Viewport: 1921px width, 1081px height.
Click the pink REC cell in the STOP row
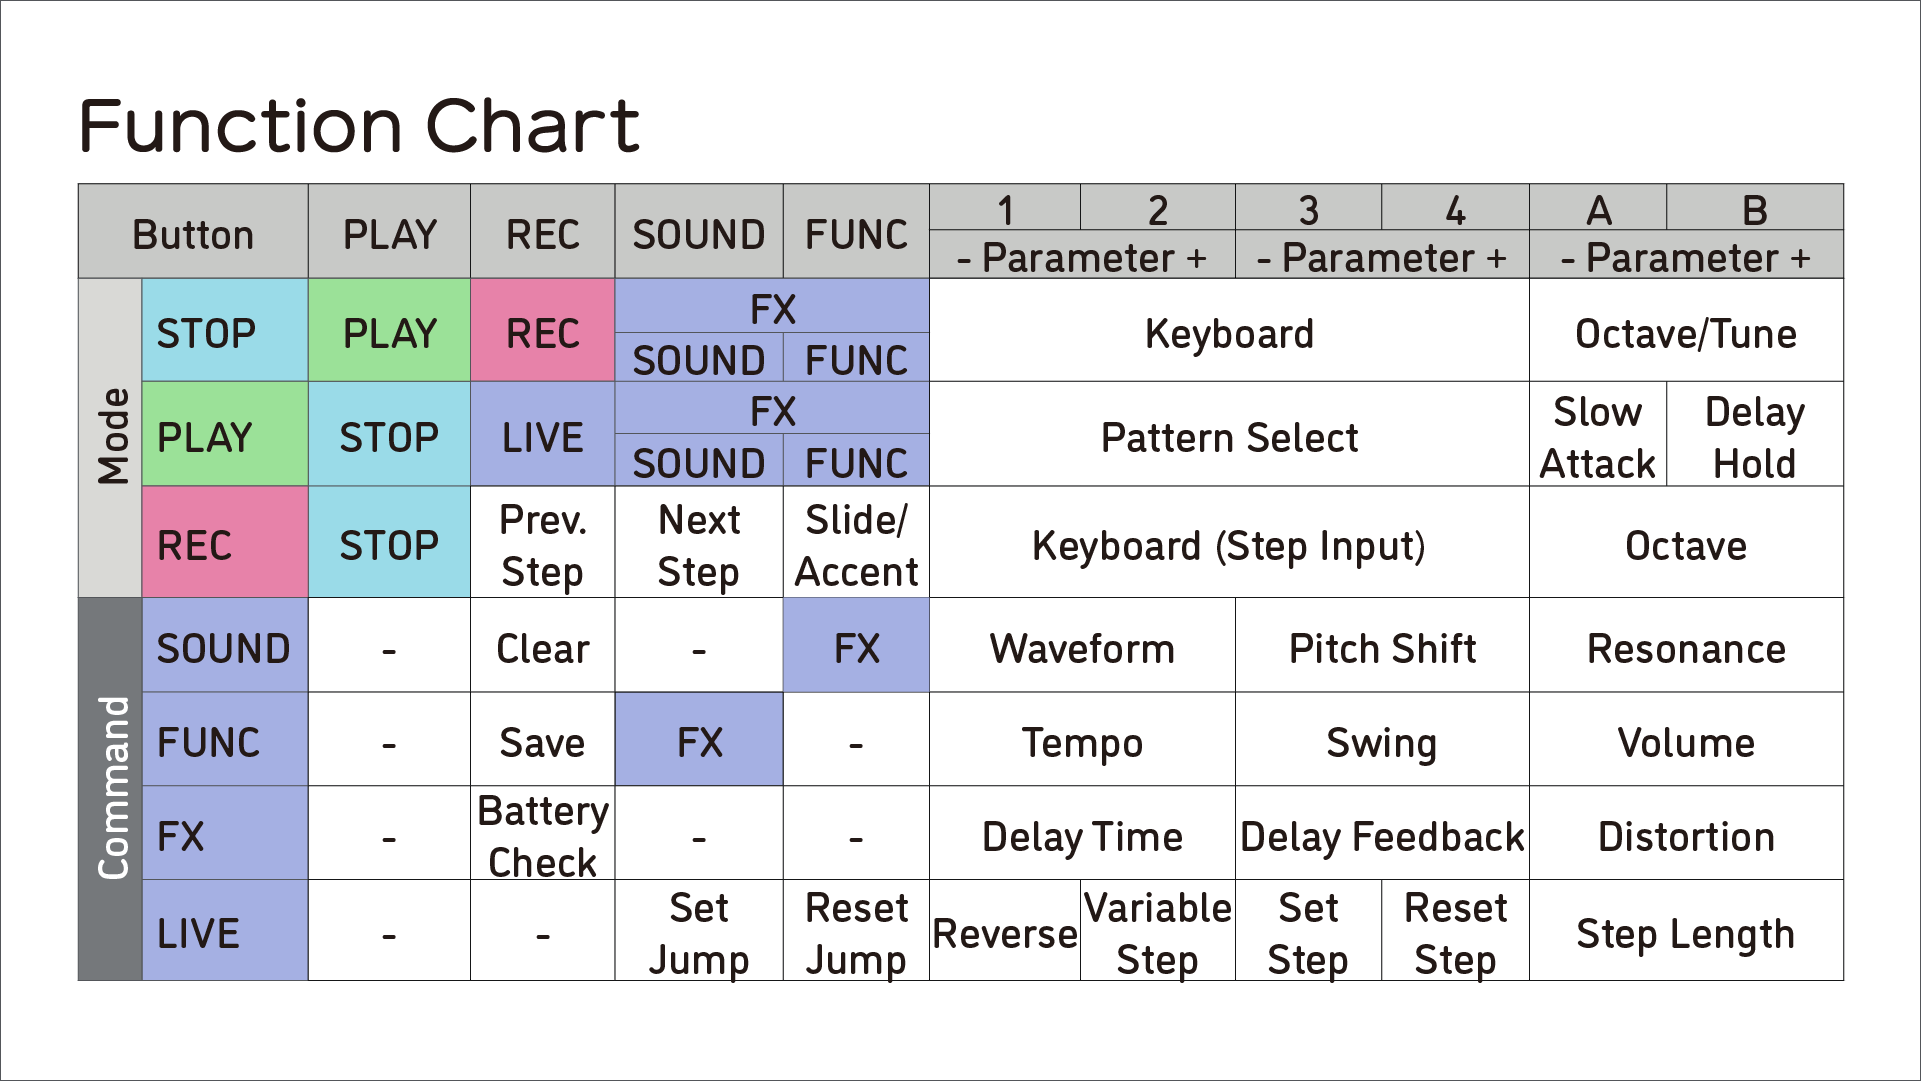542,332
